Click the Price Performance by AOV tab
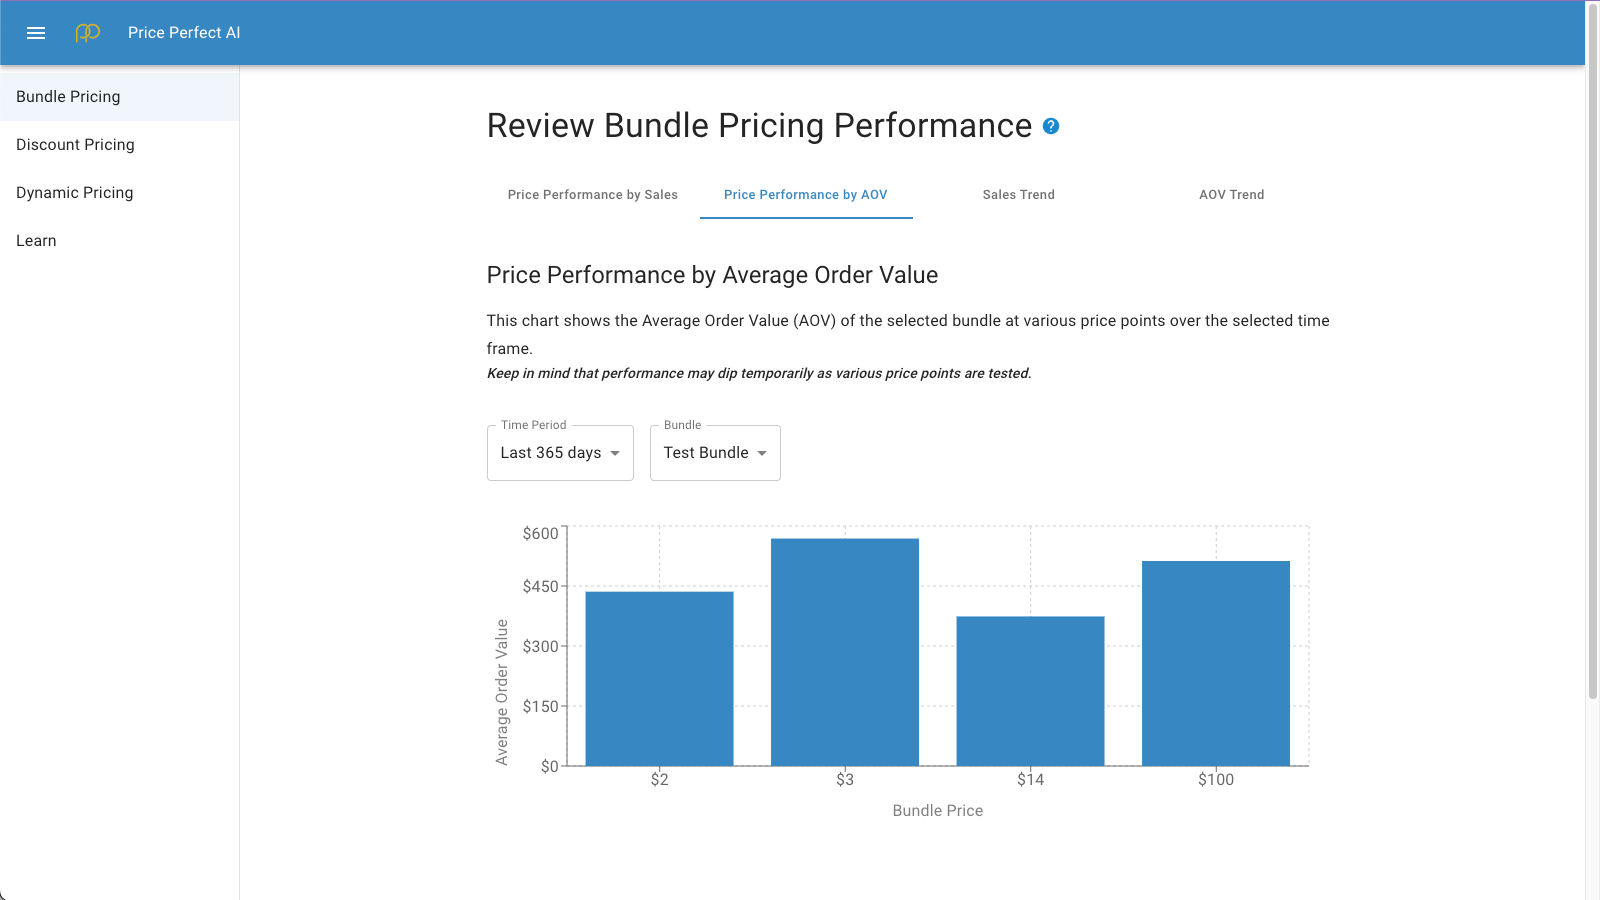 [x=806, y=195]
